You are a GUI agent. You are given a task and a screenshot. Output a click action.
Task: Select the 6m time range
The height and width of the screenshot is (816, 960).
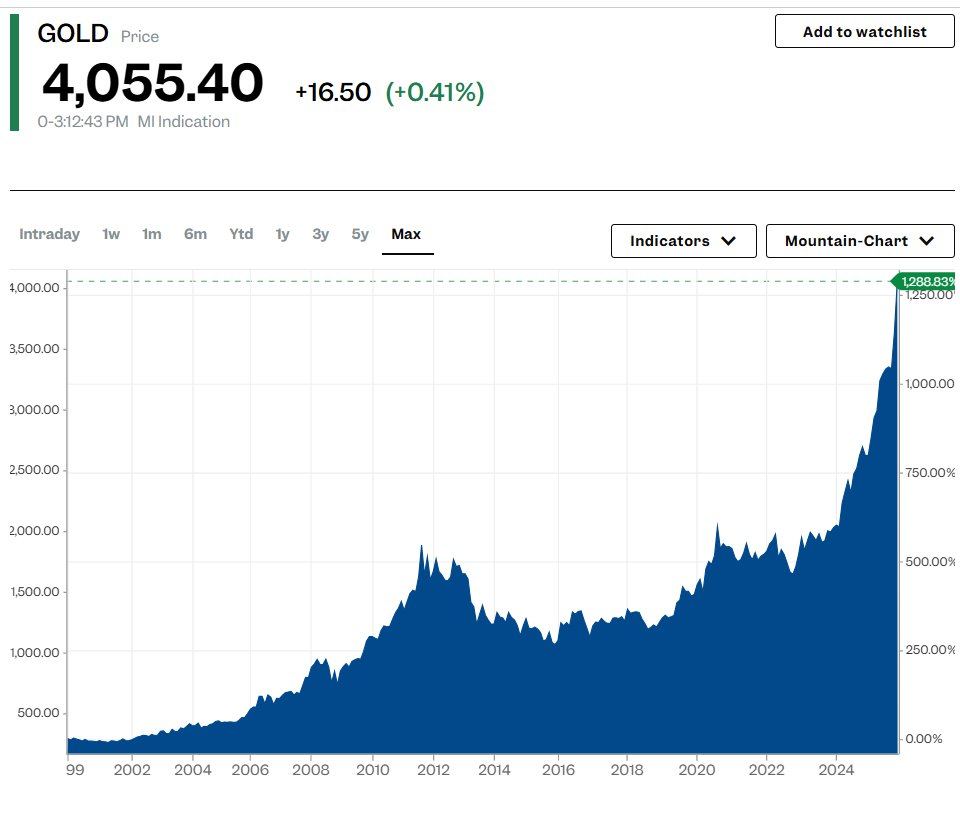pos(195,234)
